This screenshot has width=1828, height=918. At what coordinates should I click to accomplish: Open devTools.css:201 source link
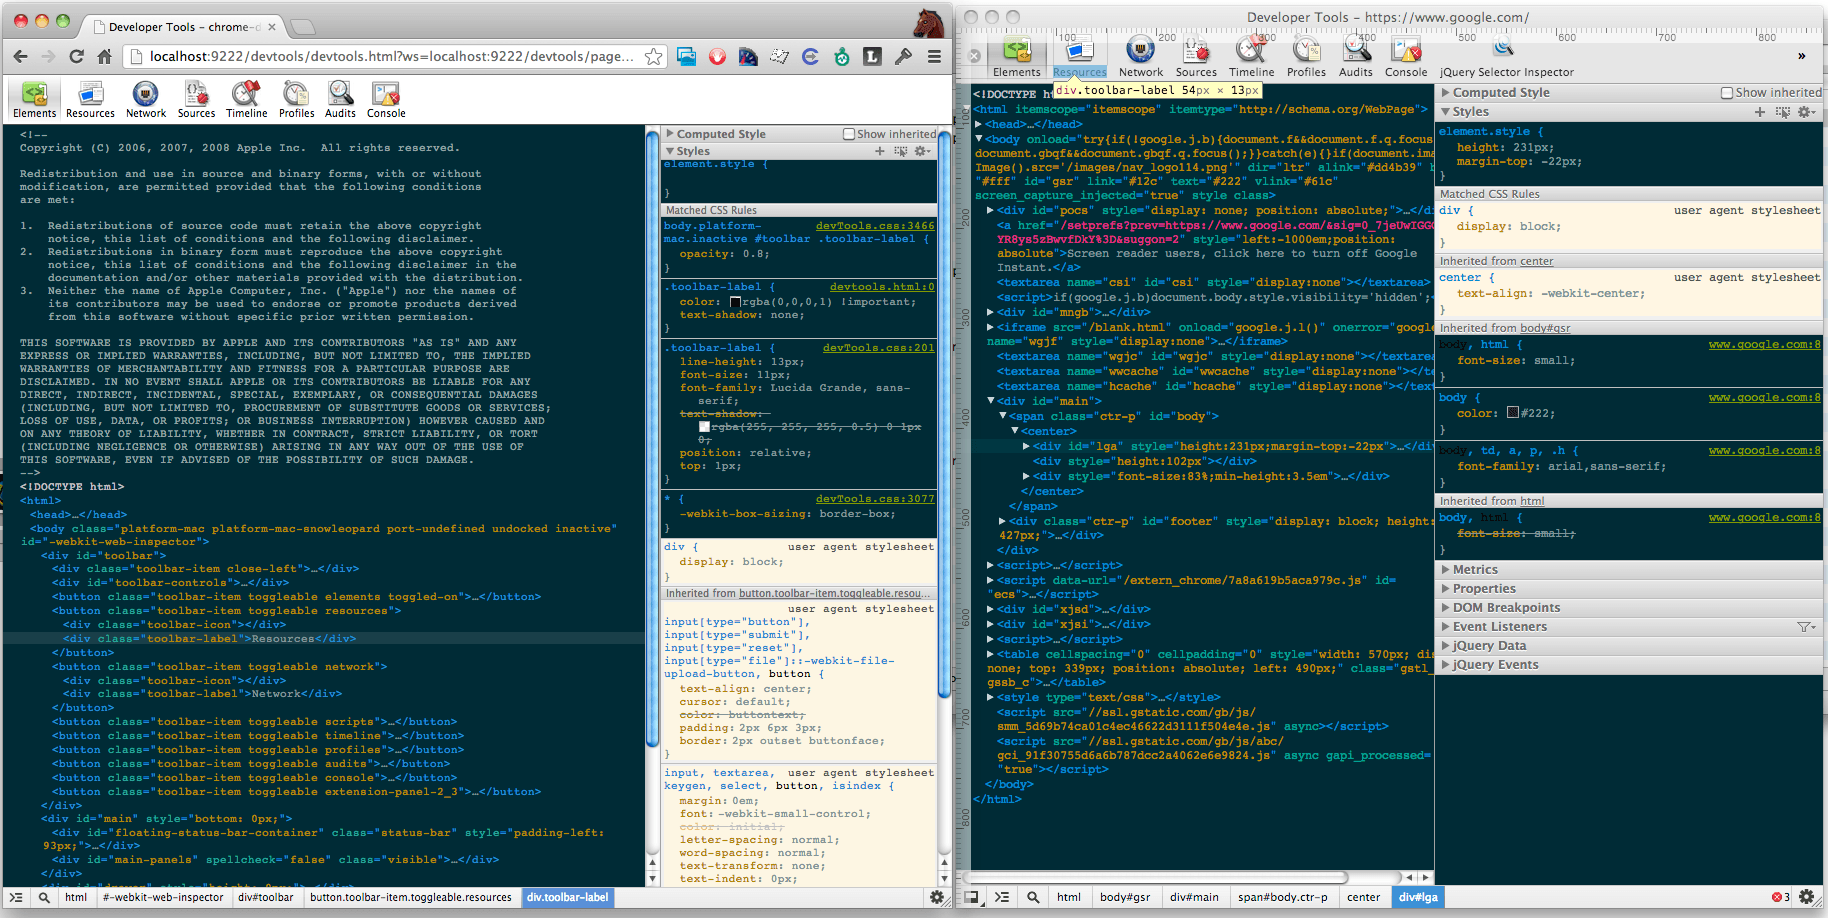coord(879,348)
